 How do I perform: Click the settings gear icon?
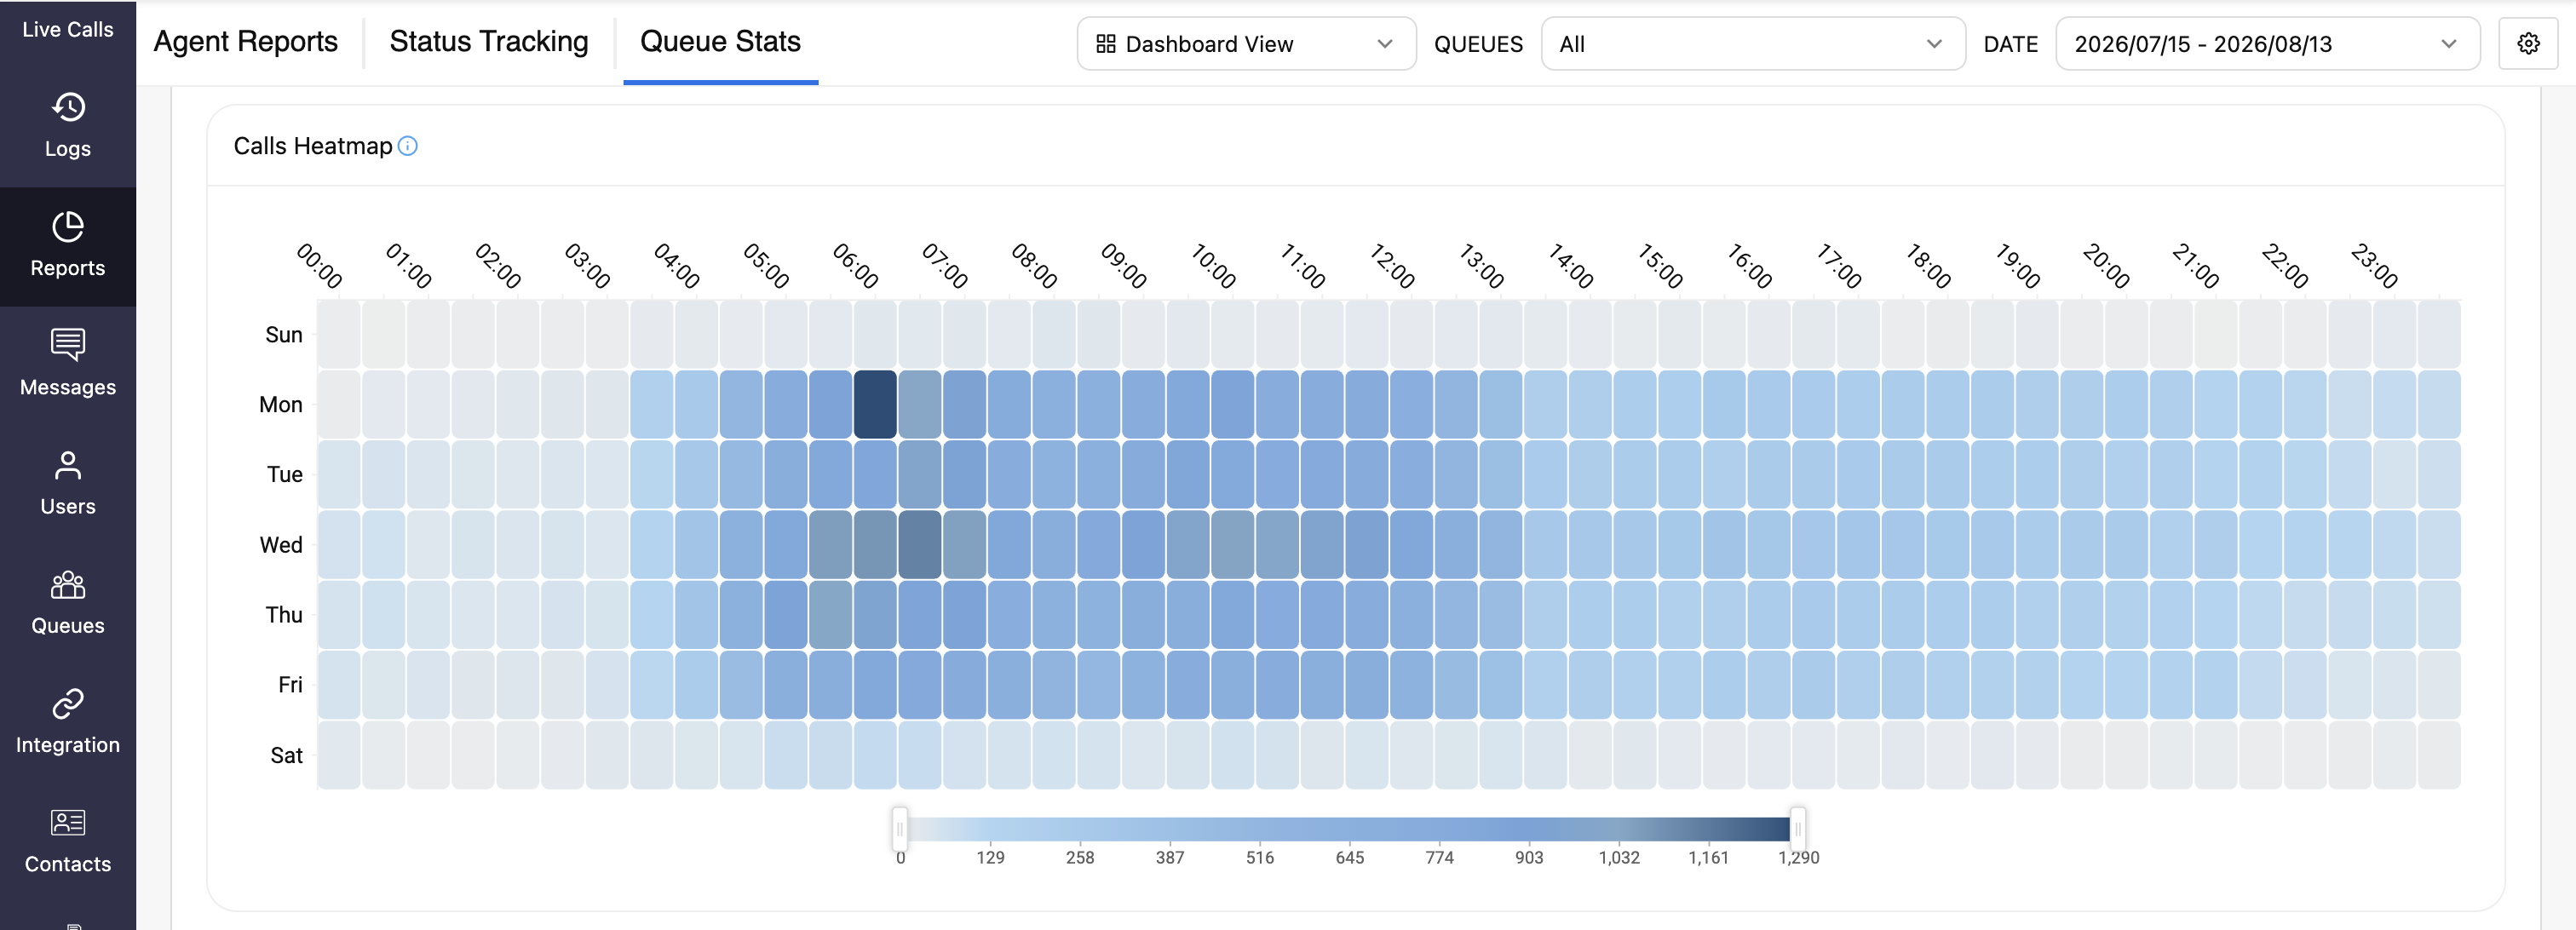tap(2528, 44)
